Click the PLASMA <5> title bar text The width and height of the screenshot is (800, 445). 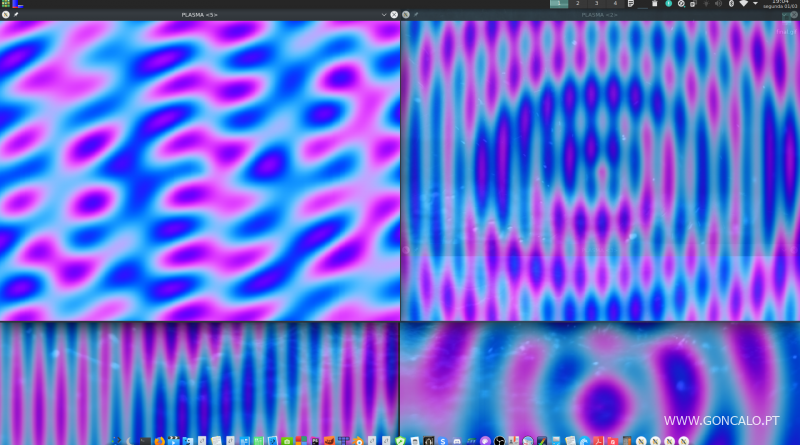pos(199,15)
